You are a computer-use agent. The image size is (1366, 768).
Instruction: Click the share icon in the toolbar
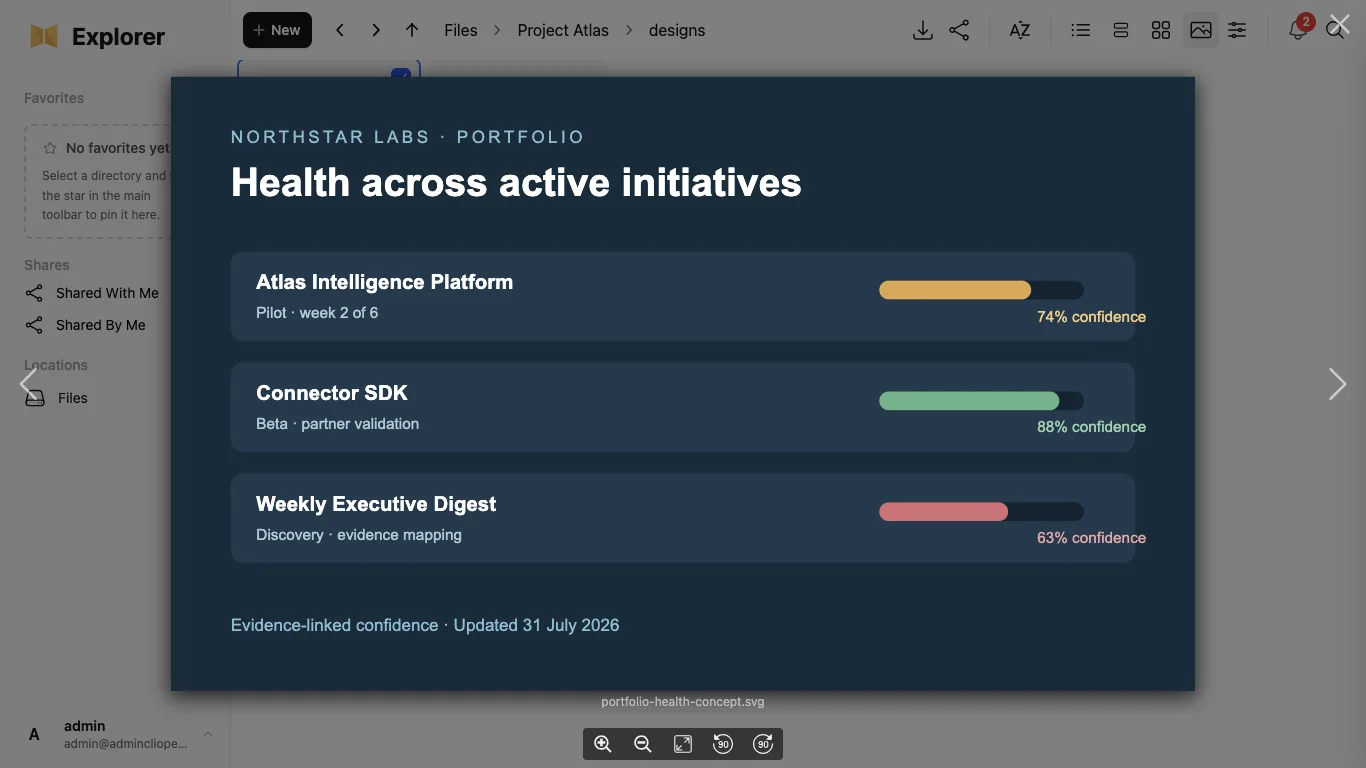click(x=959, y=30)
